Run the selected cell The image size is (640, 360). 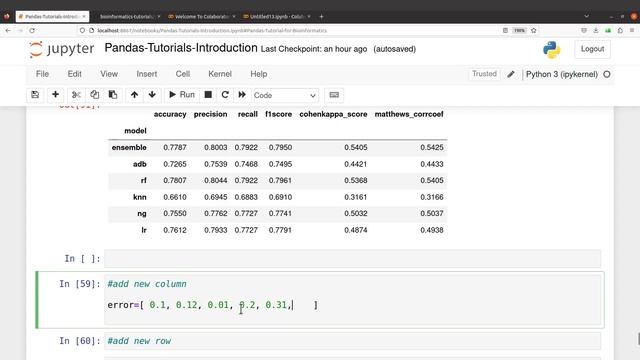[x=182, y=95]
